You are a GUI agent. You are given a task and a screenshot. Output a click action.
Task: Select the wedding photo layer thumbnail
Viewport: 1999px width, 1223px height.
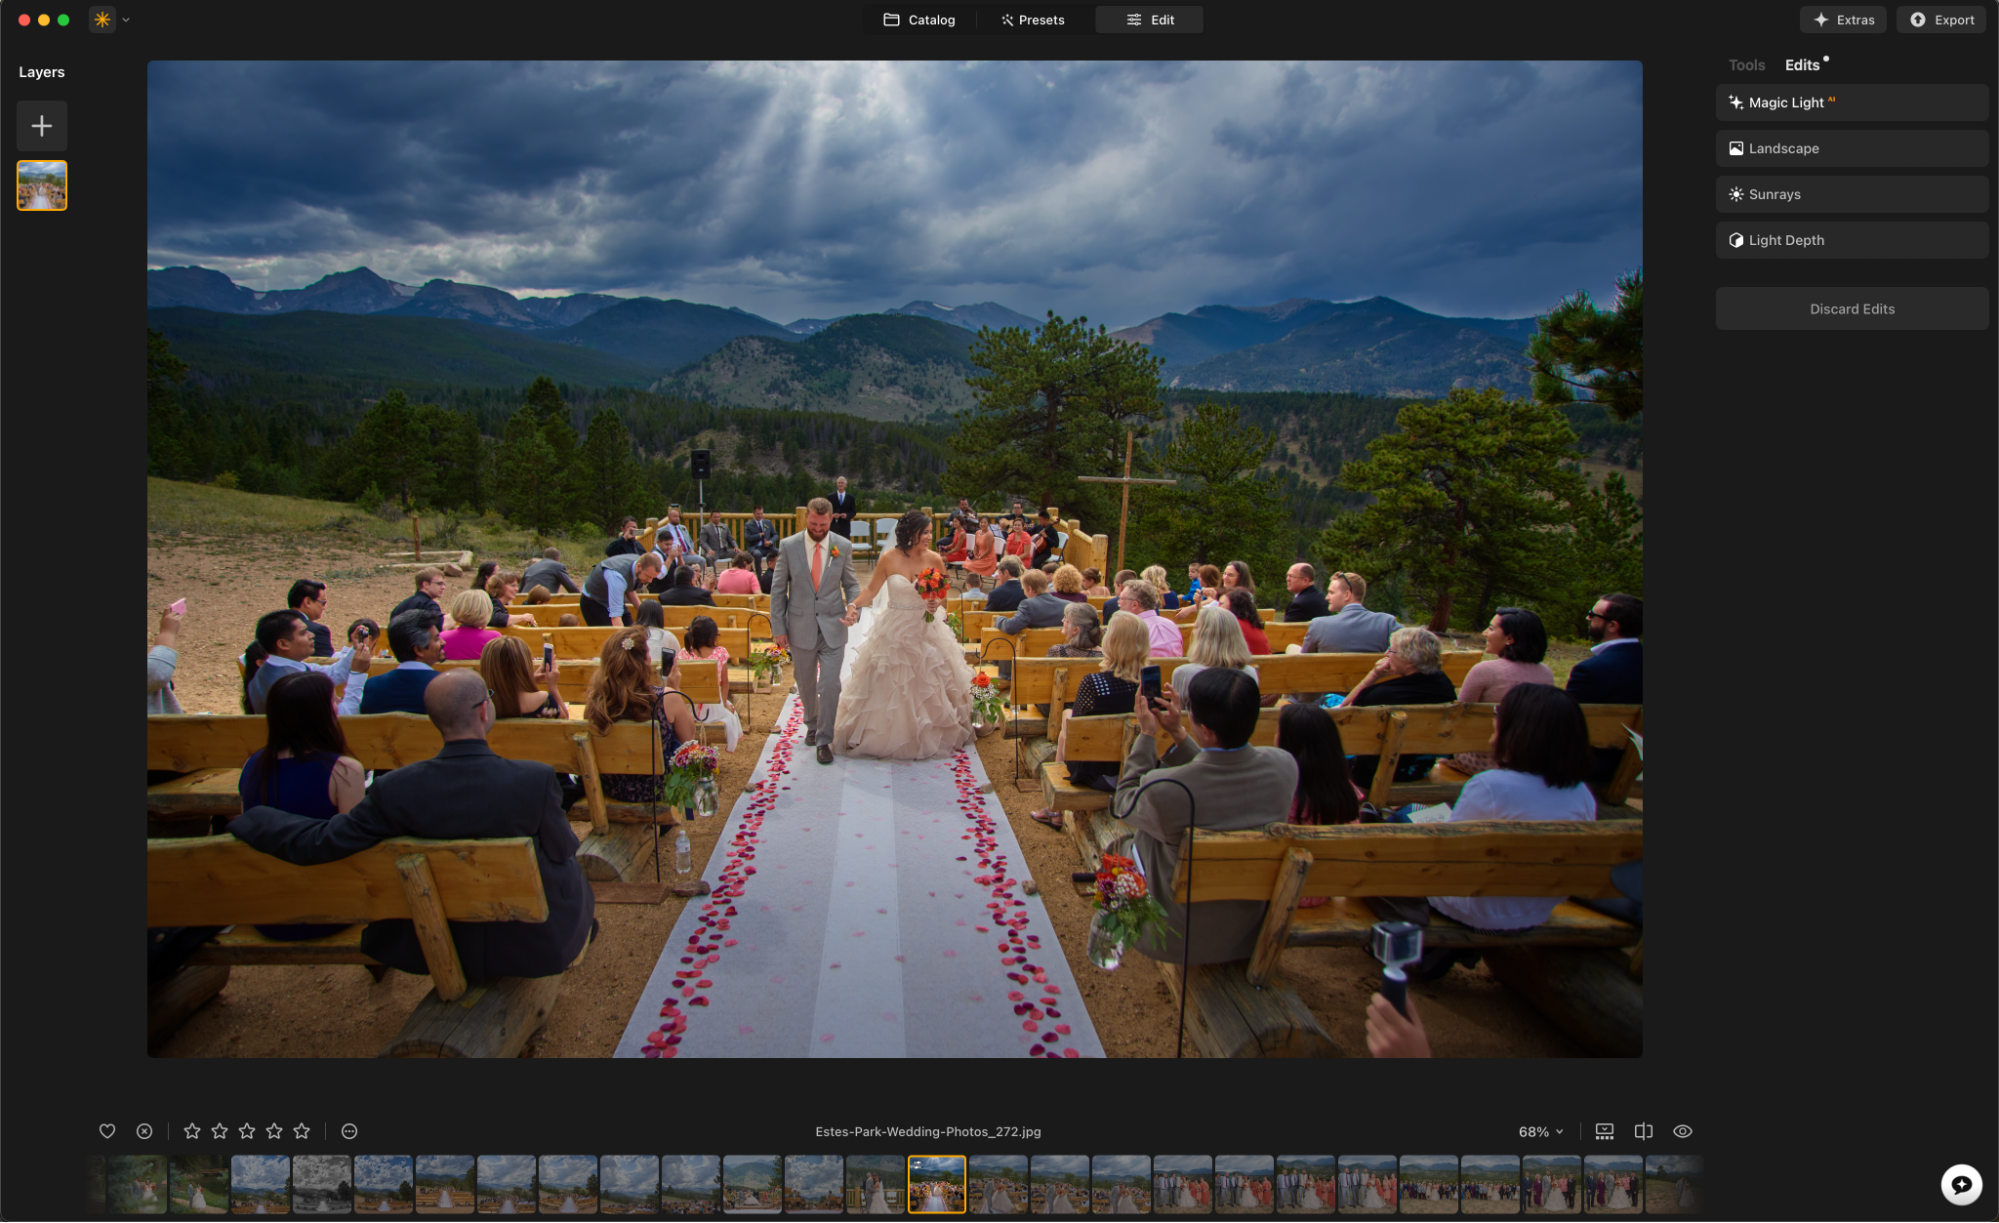point(42,186)
